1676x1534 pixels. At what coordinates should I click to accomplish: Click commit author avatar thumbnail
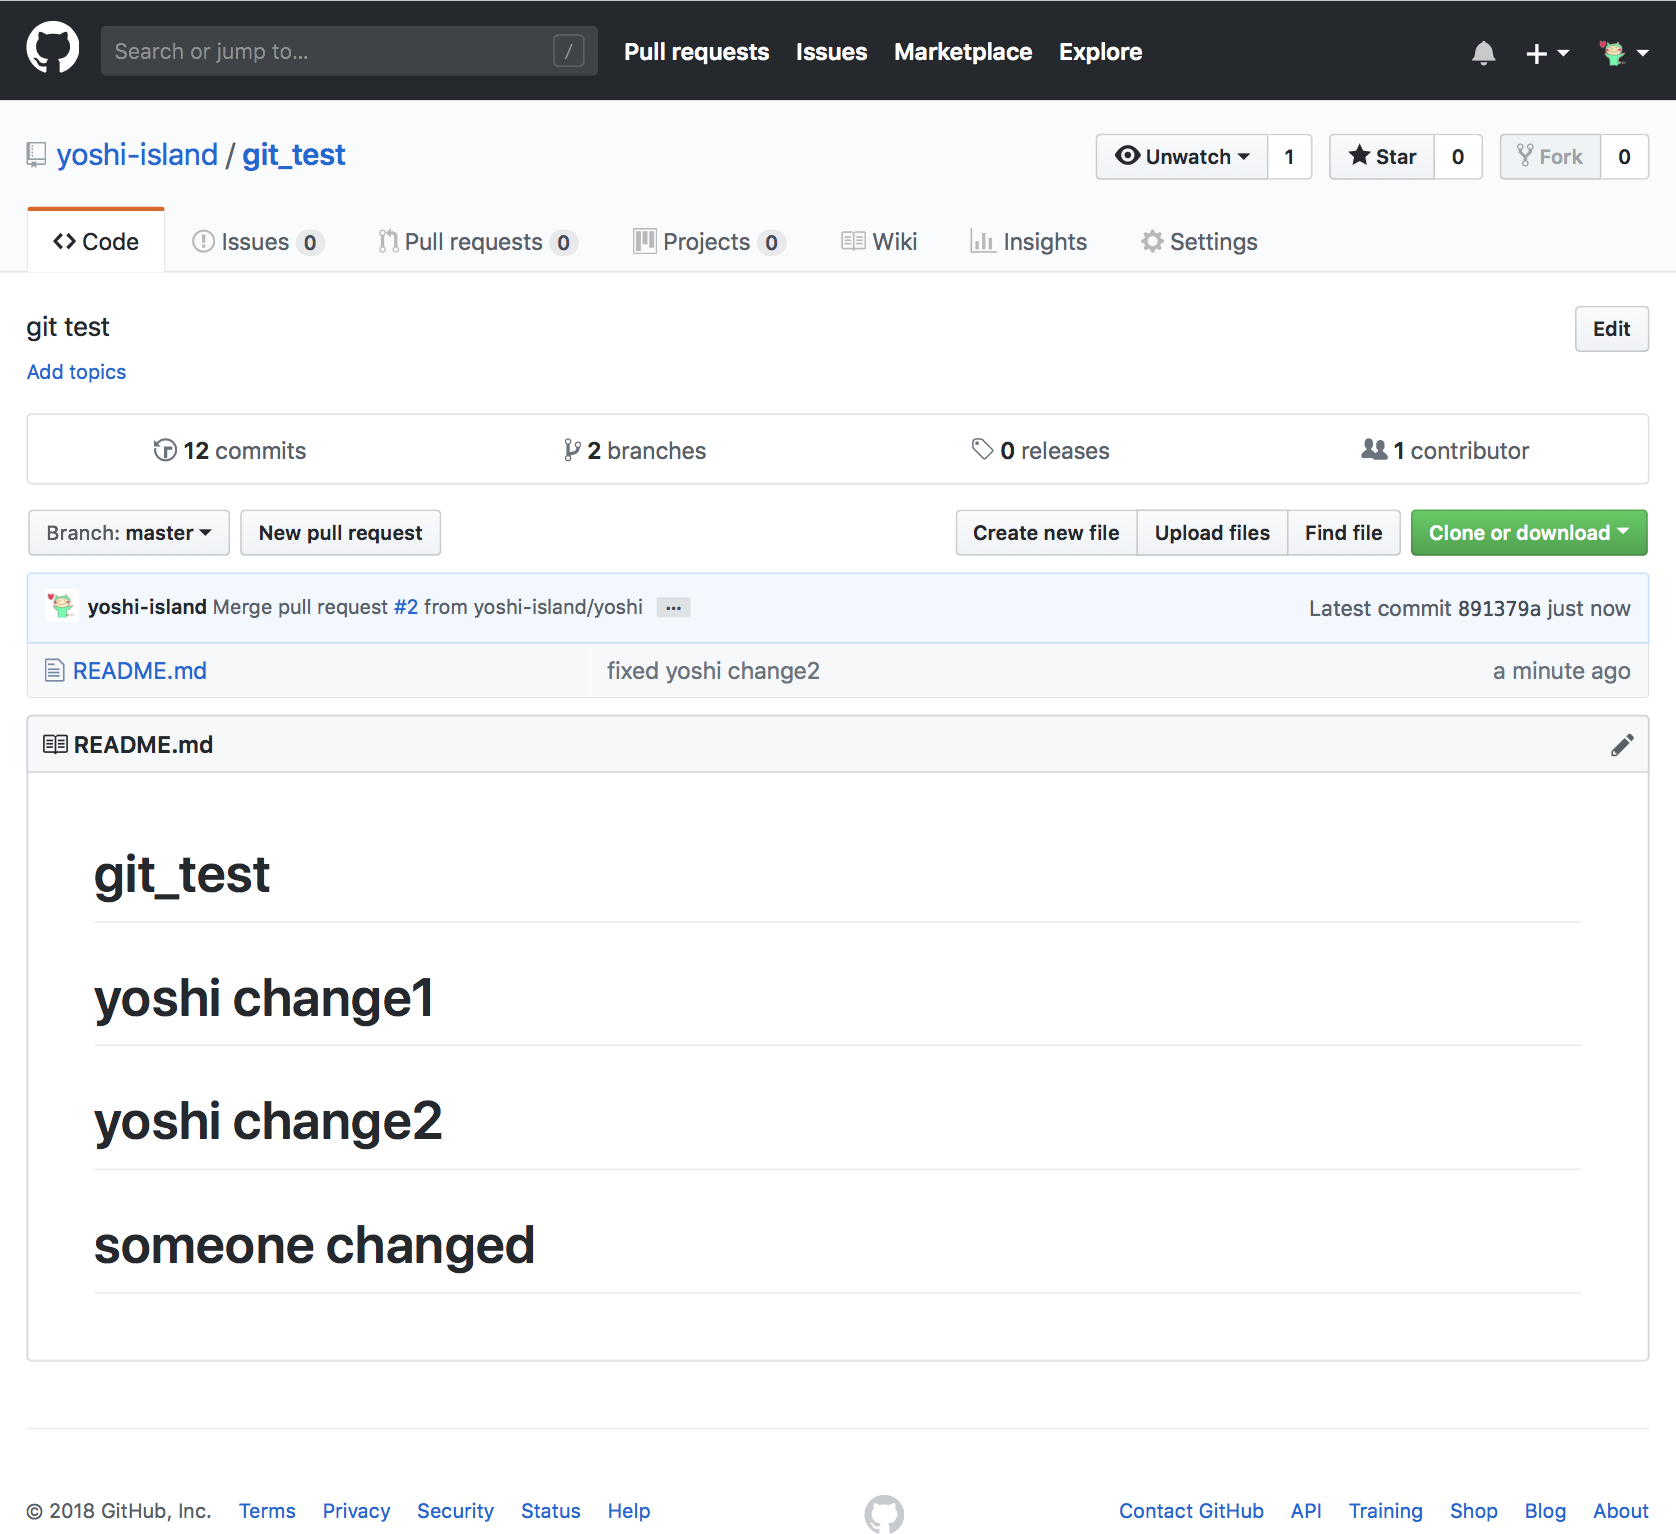(x=61, y=606)
